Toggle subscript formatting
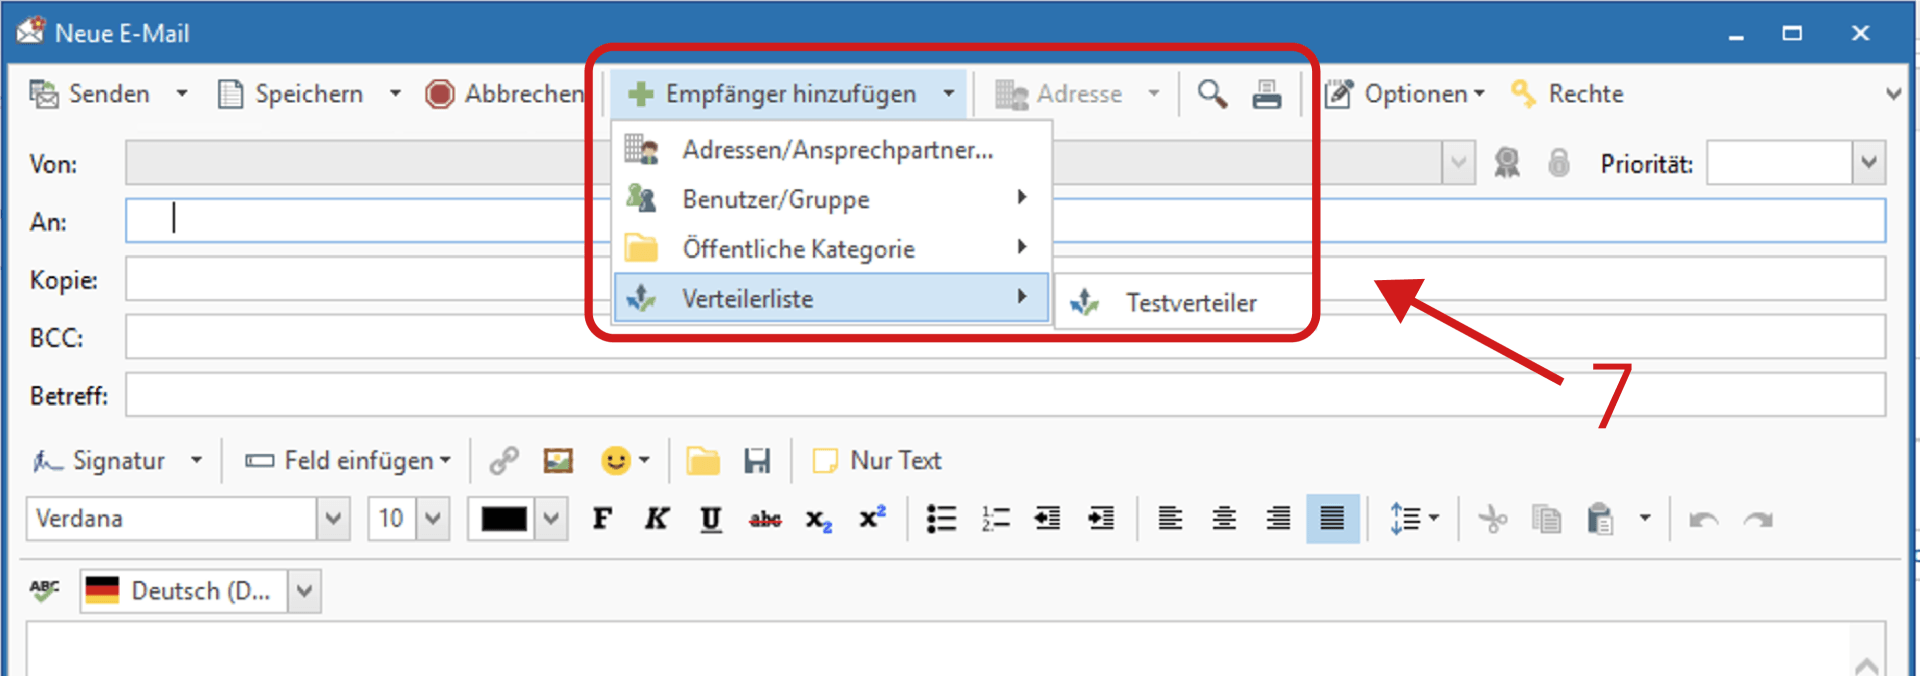 pyautogui.click(x=819, y=520)
